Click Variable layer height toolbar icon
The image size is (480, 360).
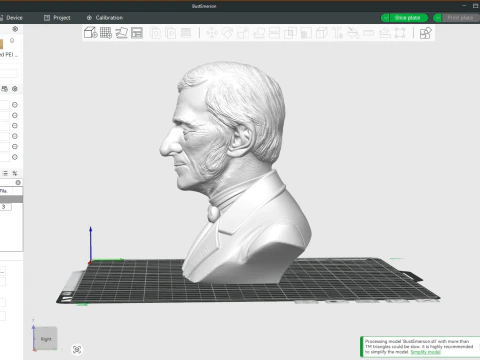coord(186,33)
